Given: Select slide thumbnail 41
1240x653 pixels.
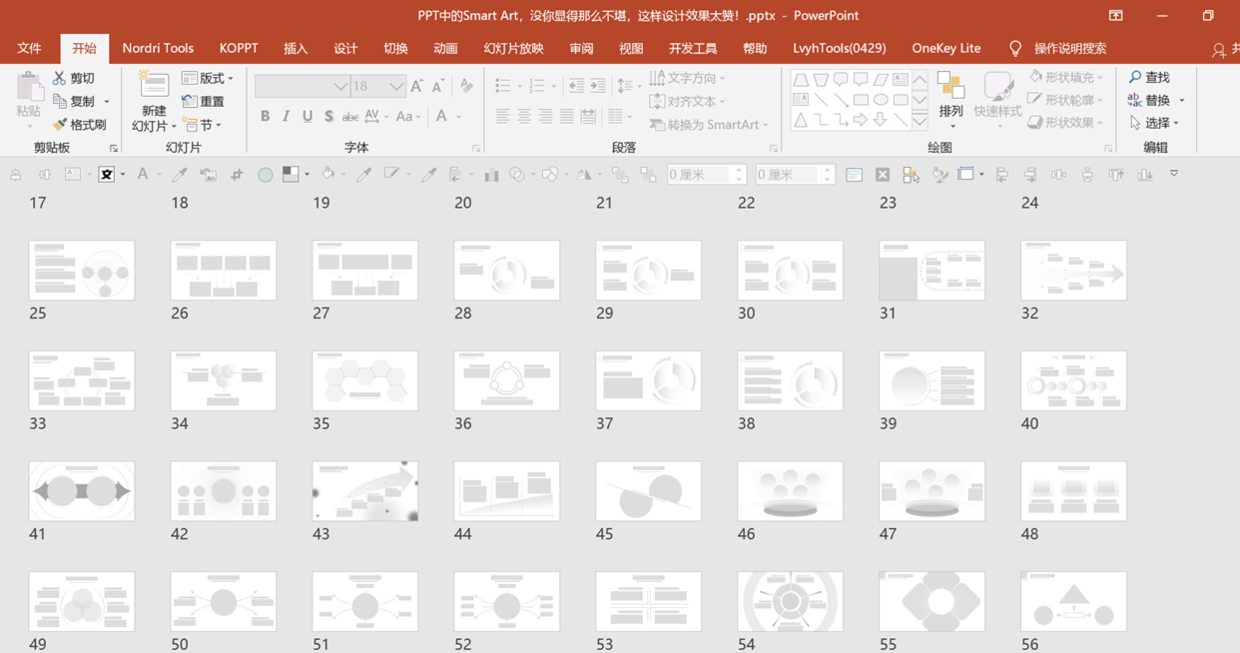Looking at the screenshot, I should tap(82, 491).
